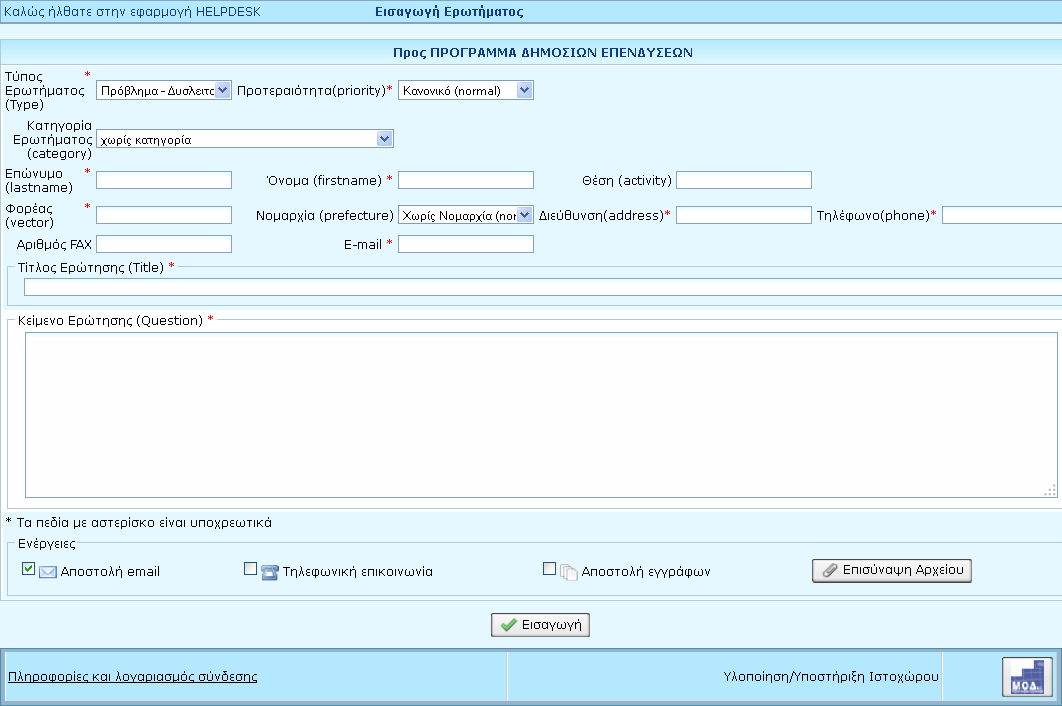Focus the Φορέας (vector) field
This screenshot has height=706, width=1062.
point(164,215)
